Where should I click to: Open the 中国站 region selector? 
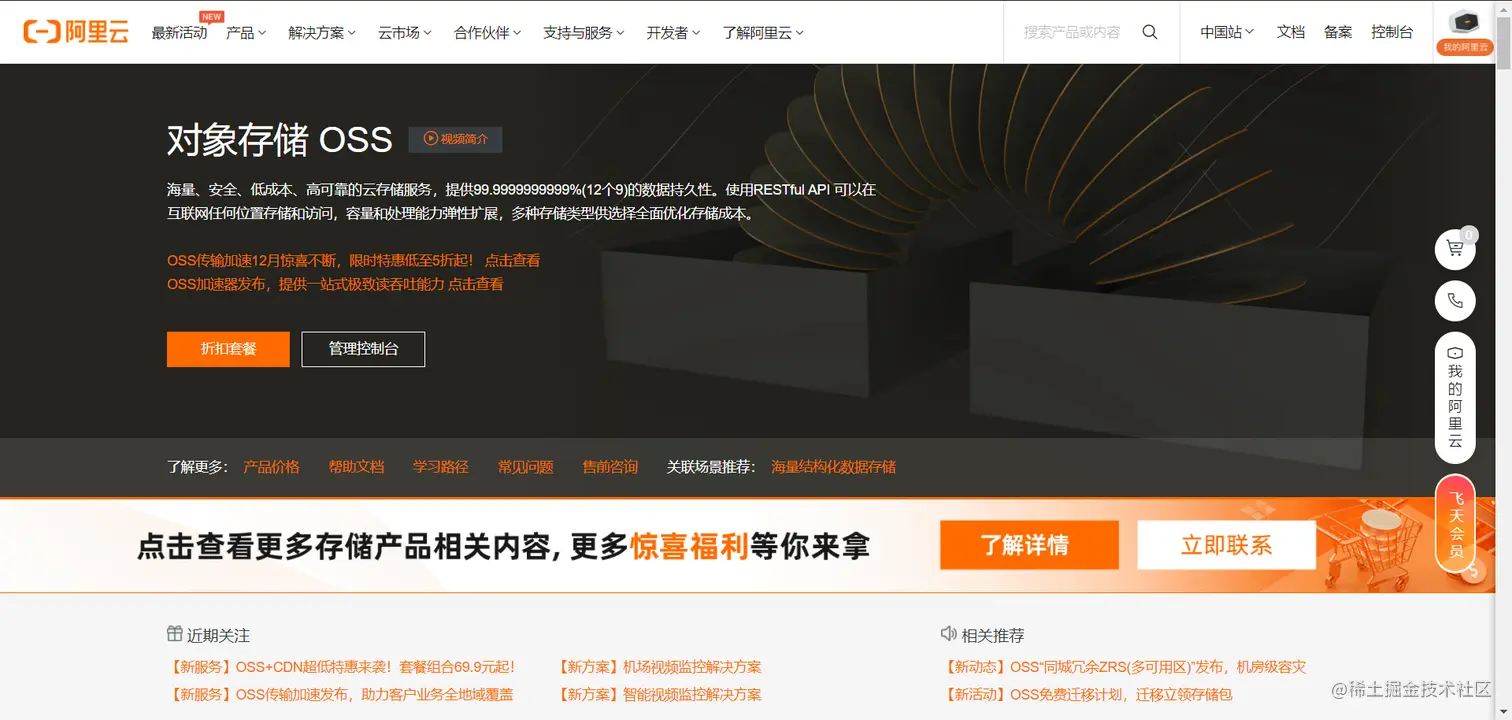pos(1227,32)
